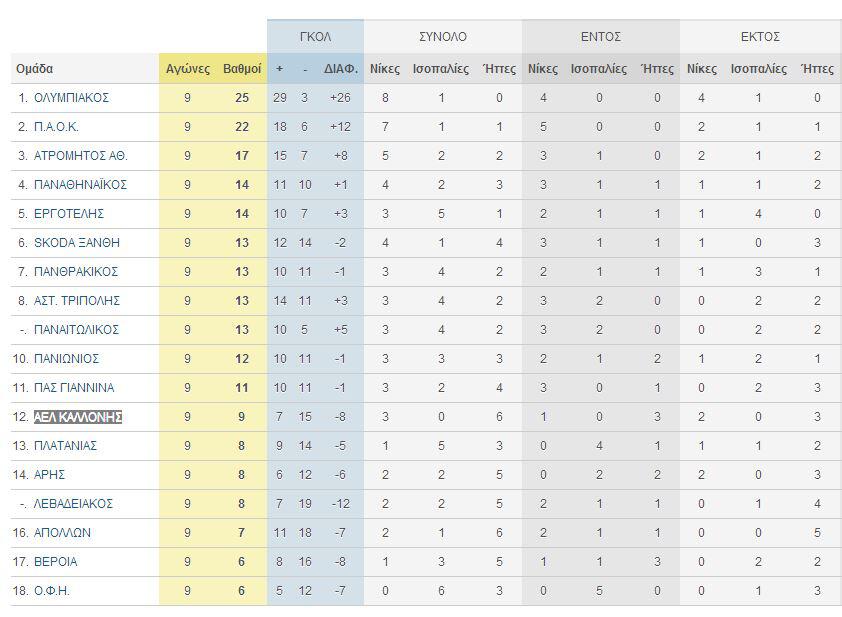Open the ΟΛΥΜΠΙΑΚΟΣ team link
The width and height of the screenshot is (842, 617).
71,98
